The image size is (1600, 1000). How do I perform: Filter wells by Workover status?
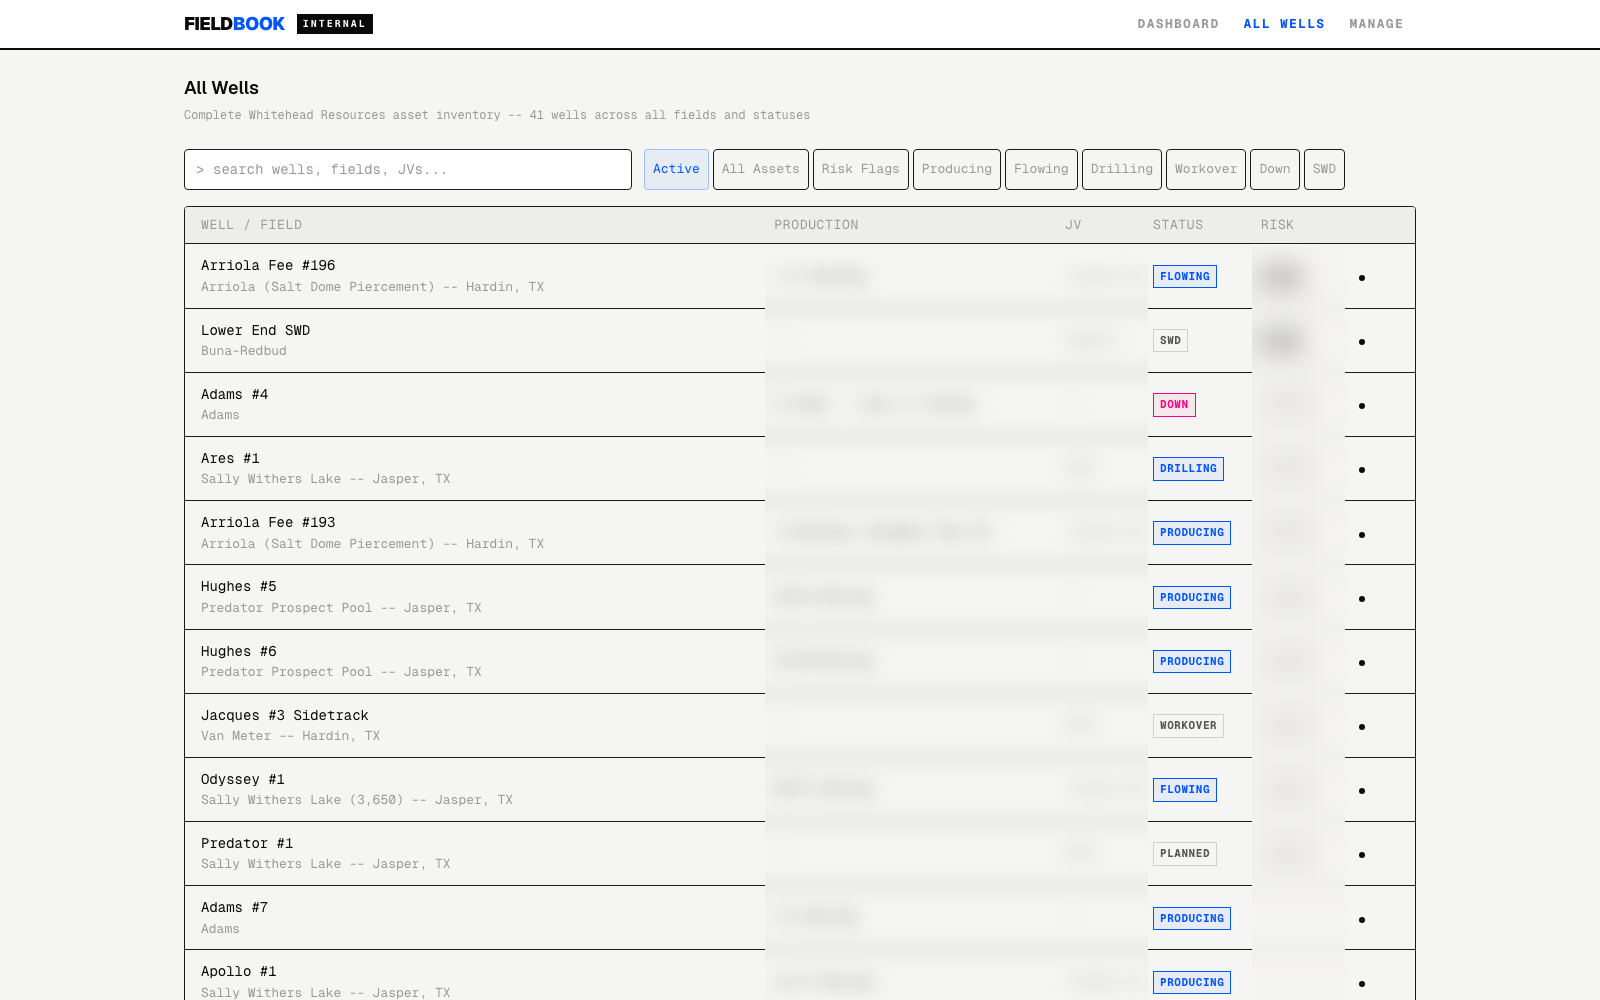pos(1206,169)
